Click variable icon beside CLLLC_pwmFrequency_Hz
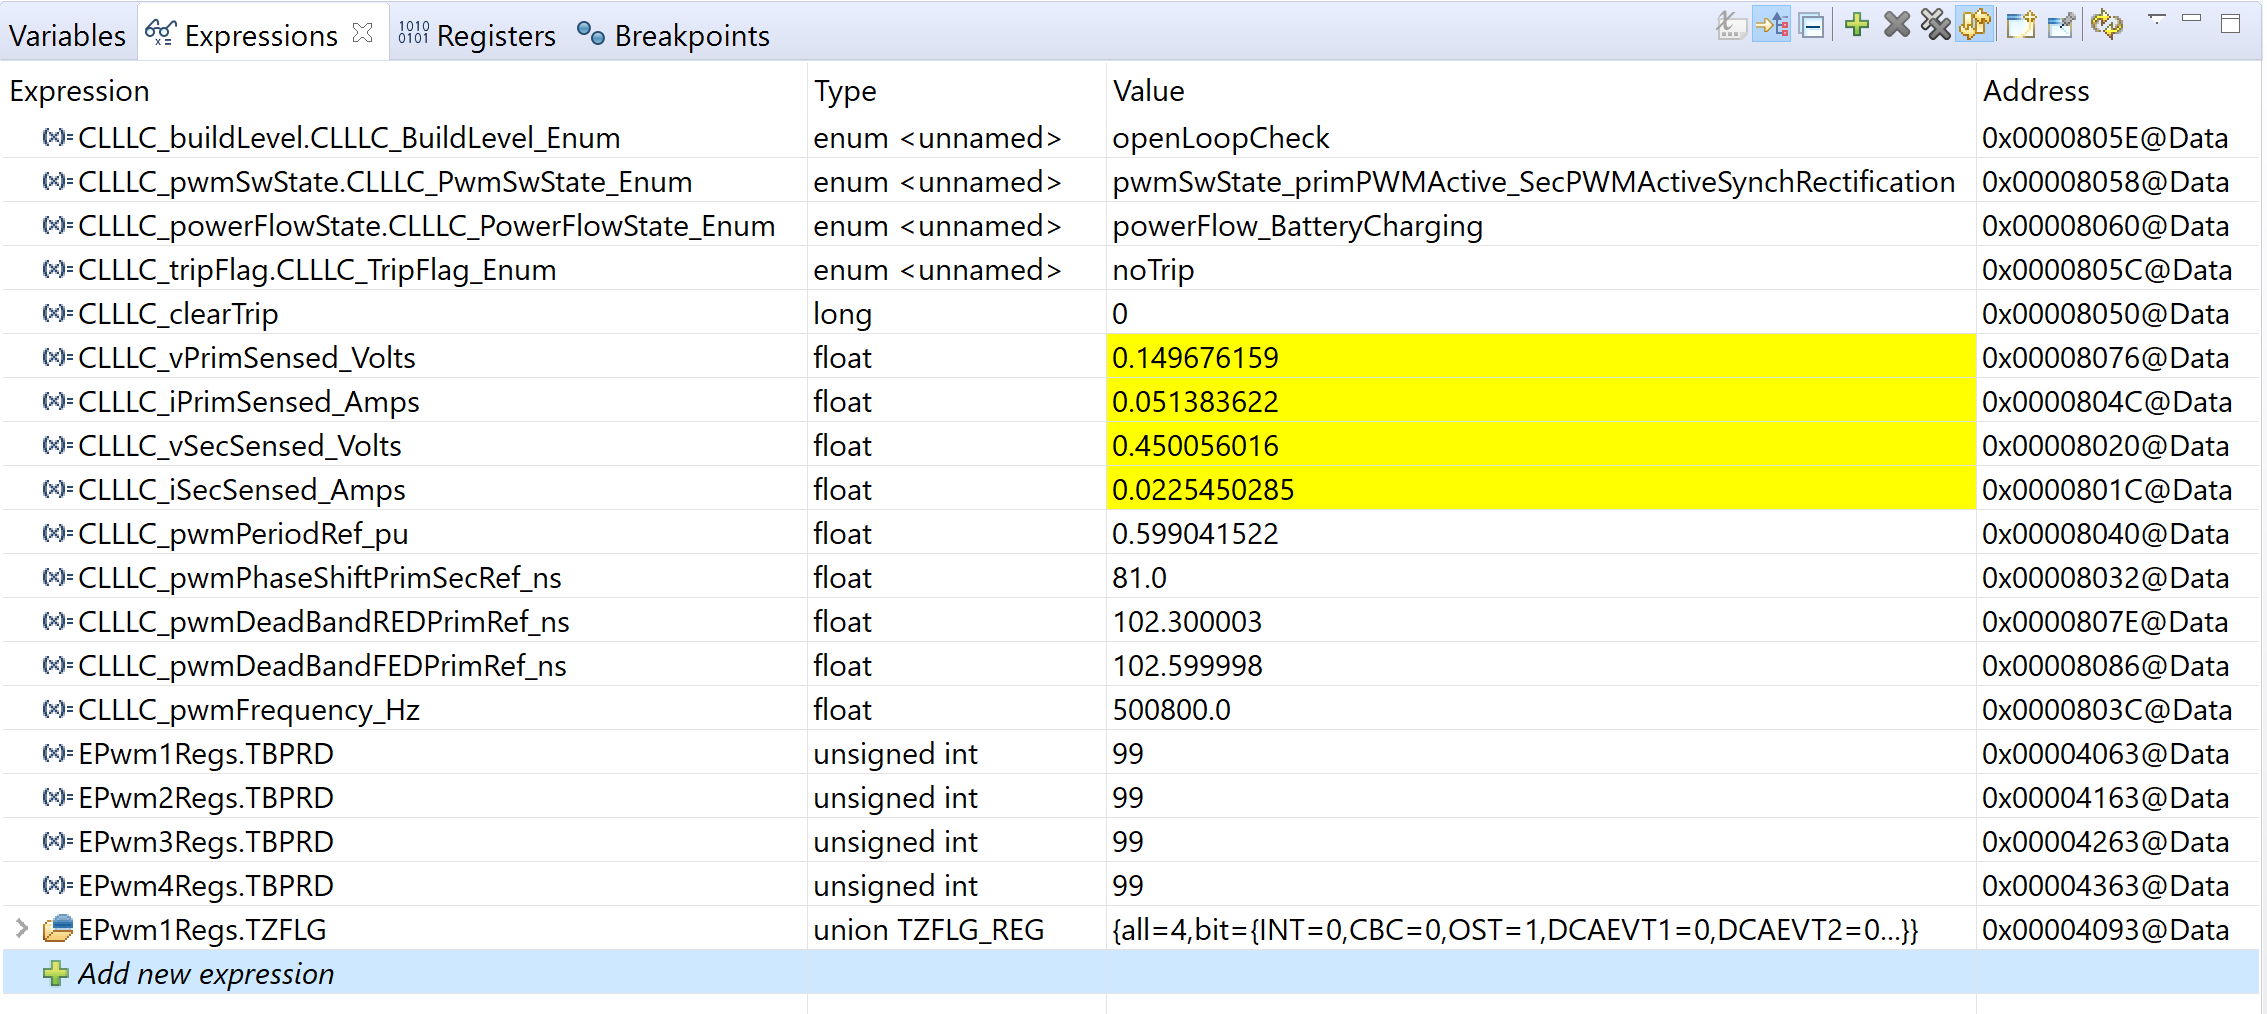This screenshot has height=1014, width=2267. point(57,709)
